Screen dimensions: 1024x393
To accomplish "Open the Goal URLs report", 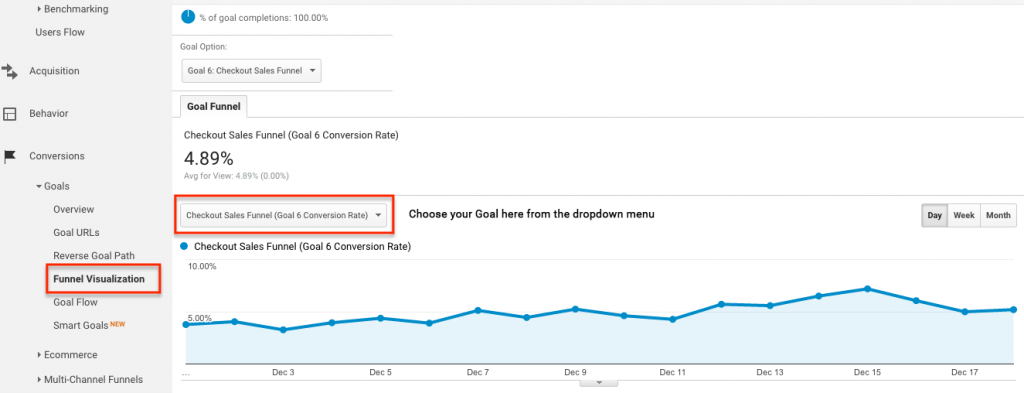I will (76, 232).
